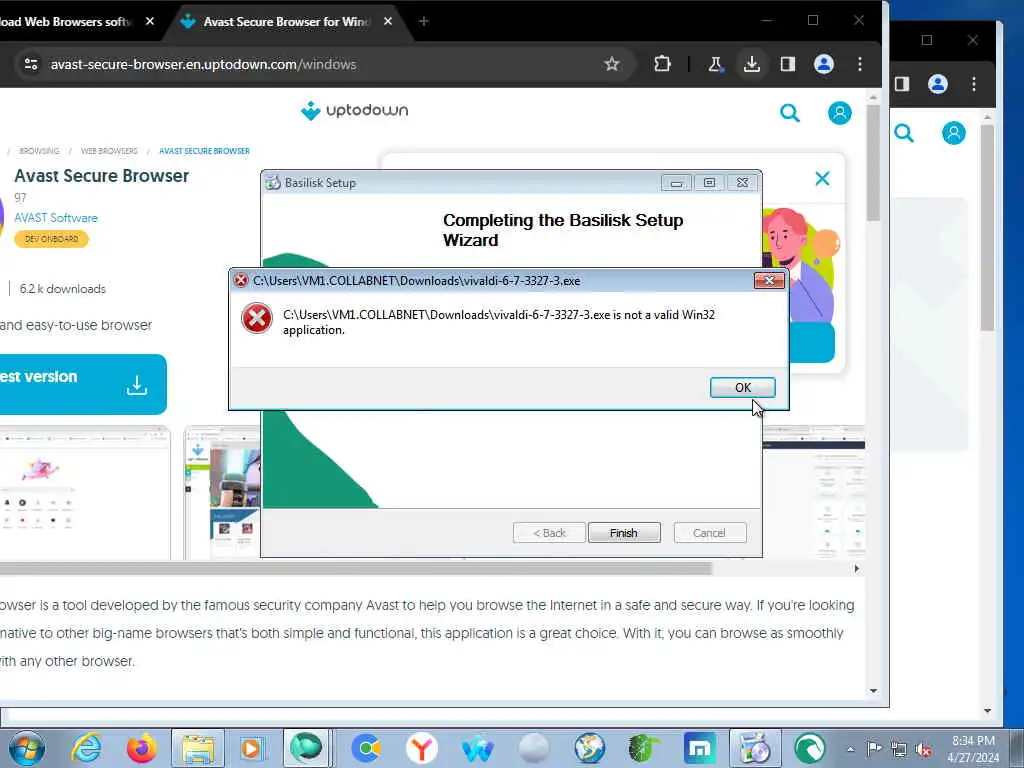This screenshot has width=1024, height=768.
Task: Open the second screenshot thumbnail
Action: (x=222, y=493)
